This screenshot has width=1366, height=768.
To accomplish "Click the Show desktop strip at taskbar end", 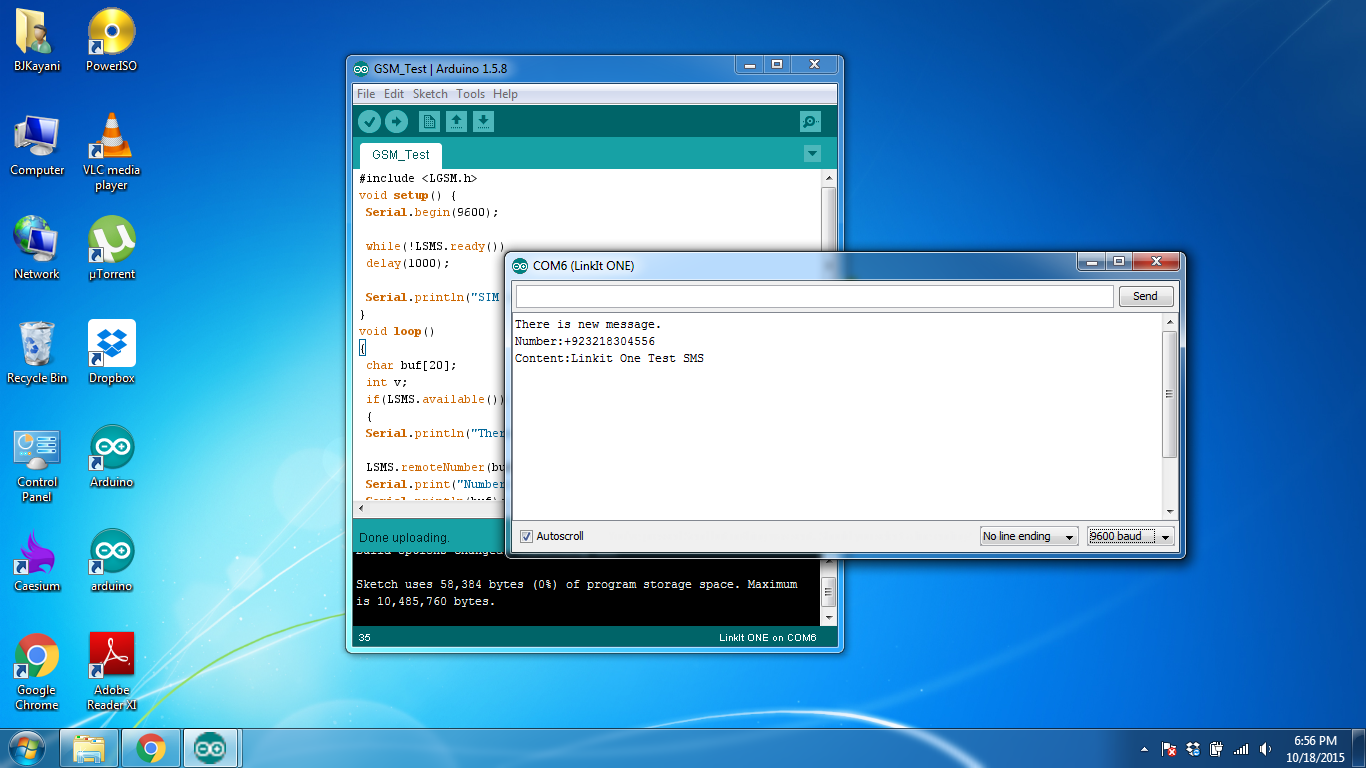I will pyautogui.click(x=1359, y=748).
